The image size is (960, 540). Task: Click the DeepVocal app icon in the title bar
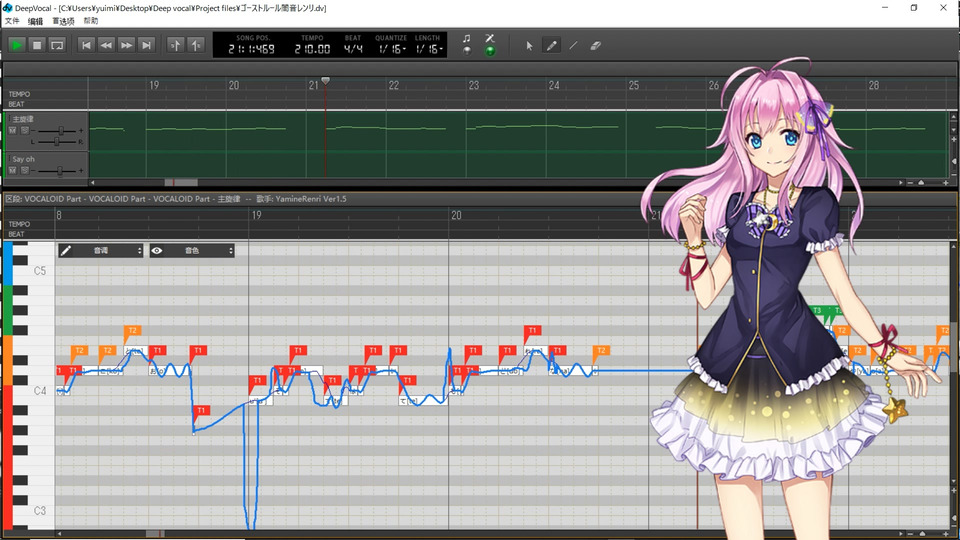[x=7, y=8]
